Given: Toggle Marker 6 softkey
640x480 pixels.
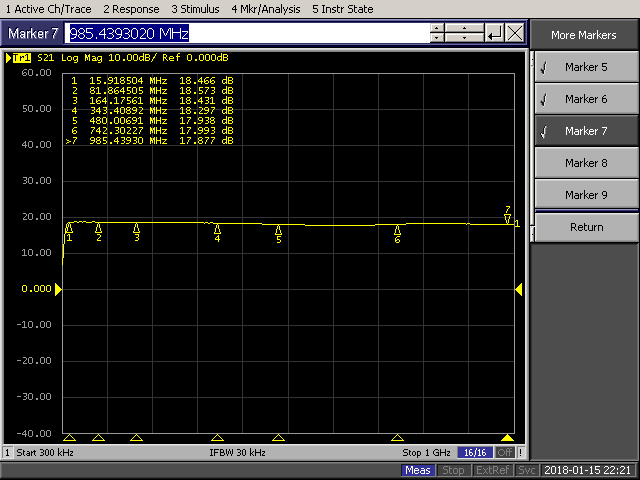Looking at the screenshot, I should (586, 99).
